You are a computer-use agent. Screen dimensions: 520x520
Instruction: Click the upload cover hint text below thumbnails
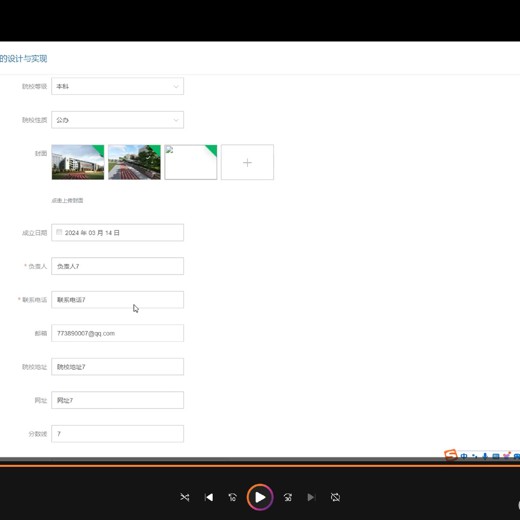pos(67,200)
